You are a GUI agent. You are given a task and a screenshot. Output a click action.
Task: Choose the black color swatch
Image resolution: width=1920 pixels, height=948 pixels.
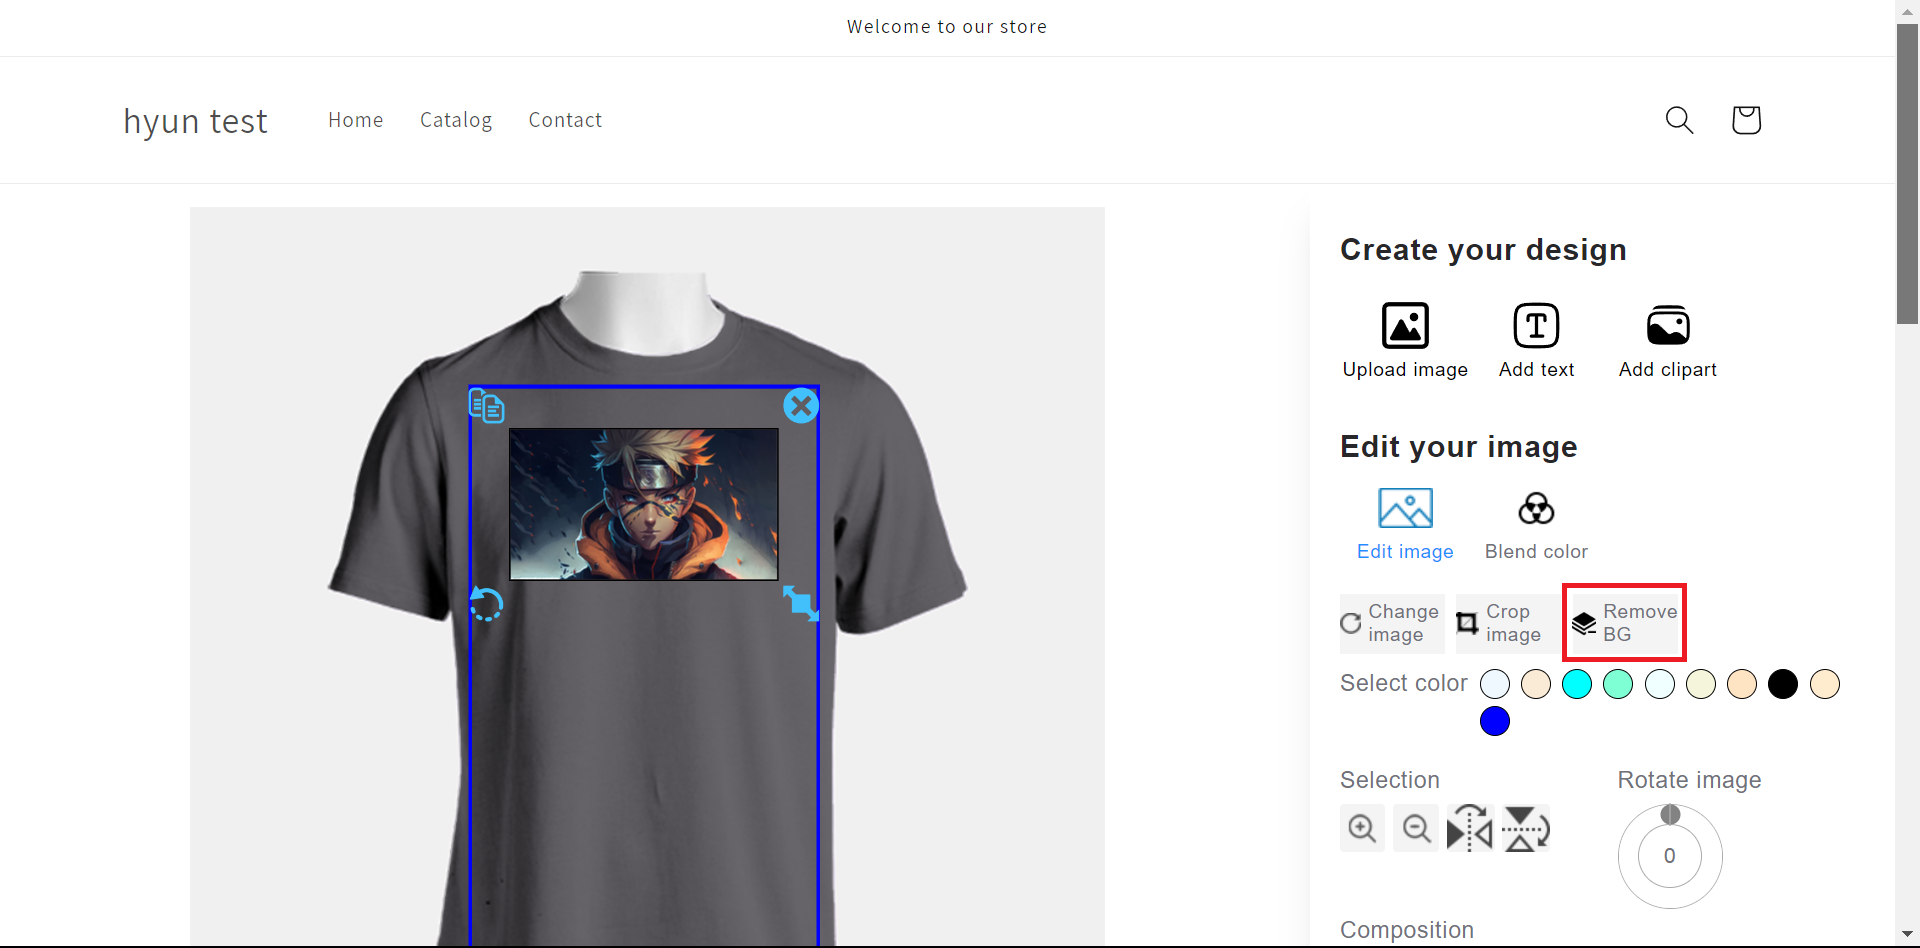tap(1783, 684)
